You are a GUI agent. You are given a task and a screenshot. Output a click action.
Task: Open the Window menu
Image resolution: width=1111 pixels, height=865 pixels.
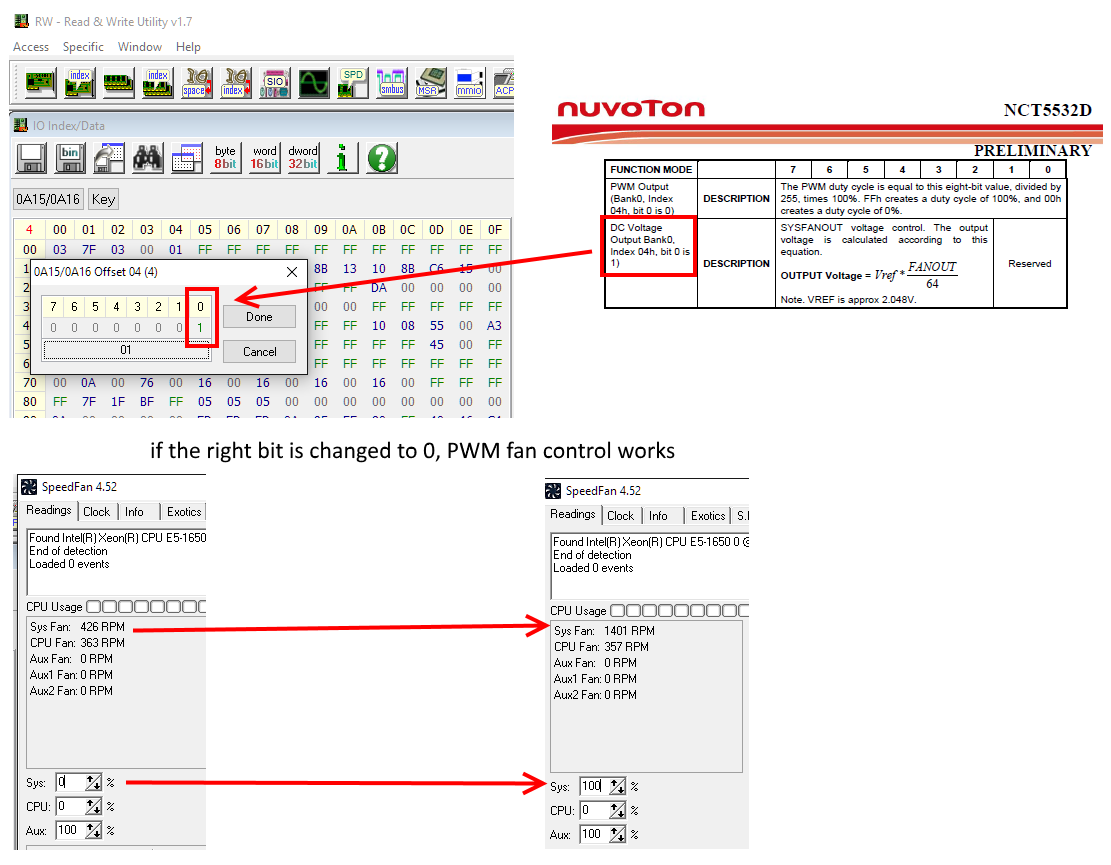[x=140, y=47]
